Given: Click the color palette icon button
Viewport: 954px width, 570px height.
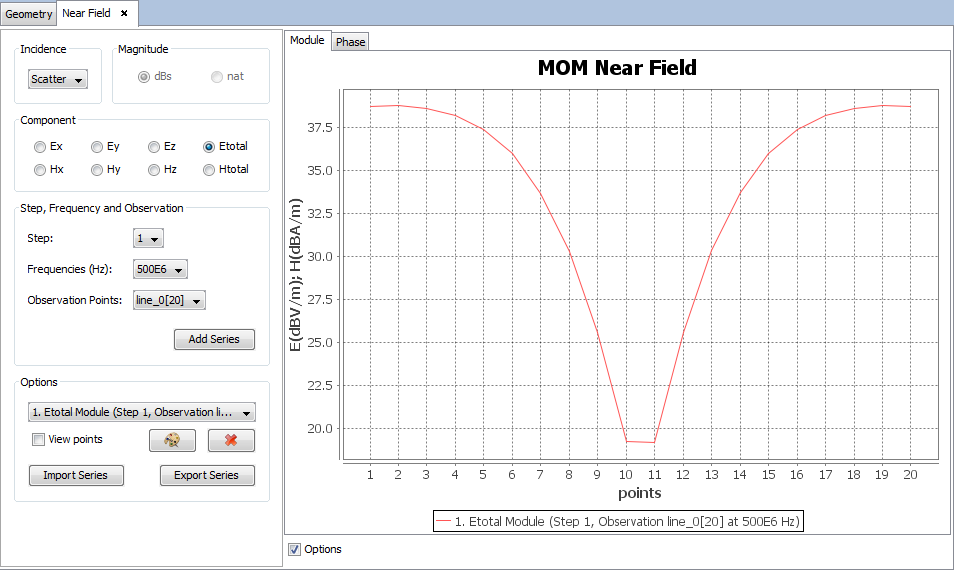Looking at the screenshot, I should pos(172,441).
